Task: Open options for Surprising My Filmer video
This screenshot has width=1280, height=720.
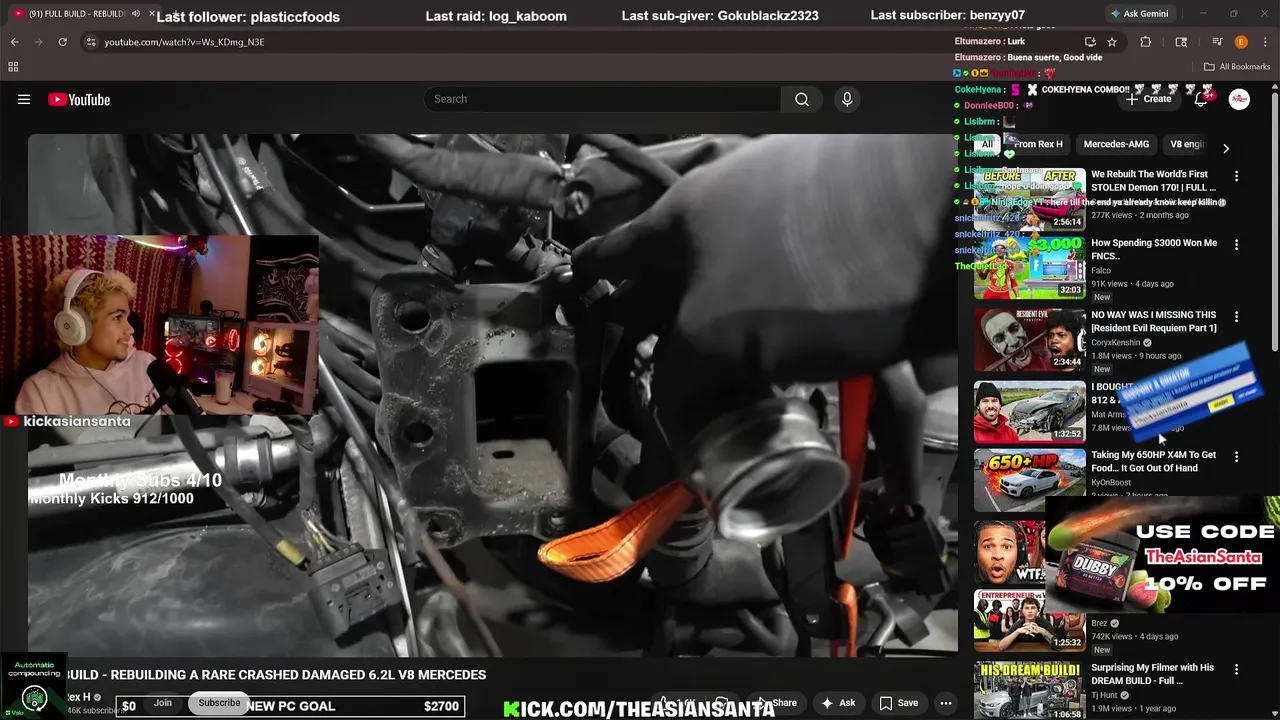Action: coord(1236,670)
